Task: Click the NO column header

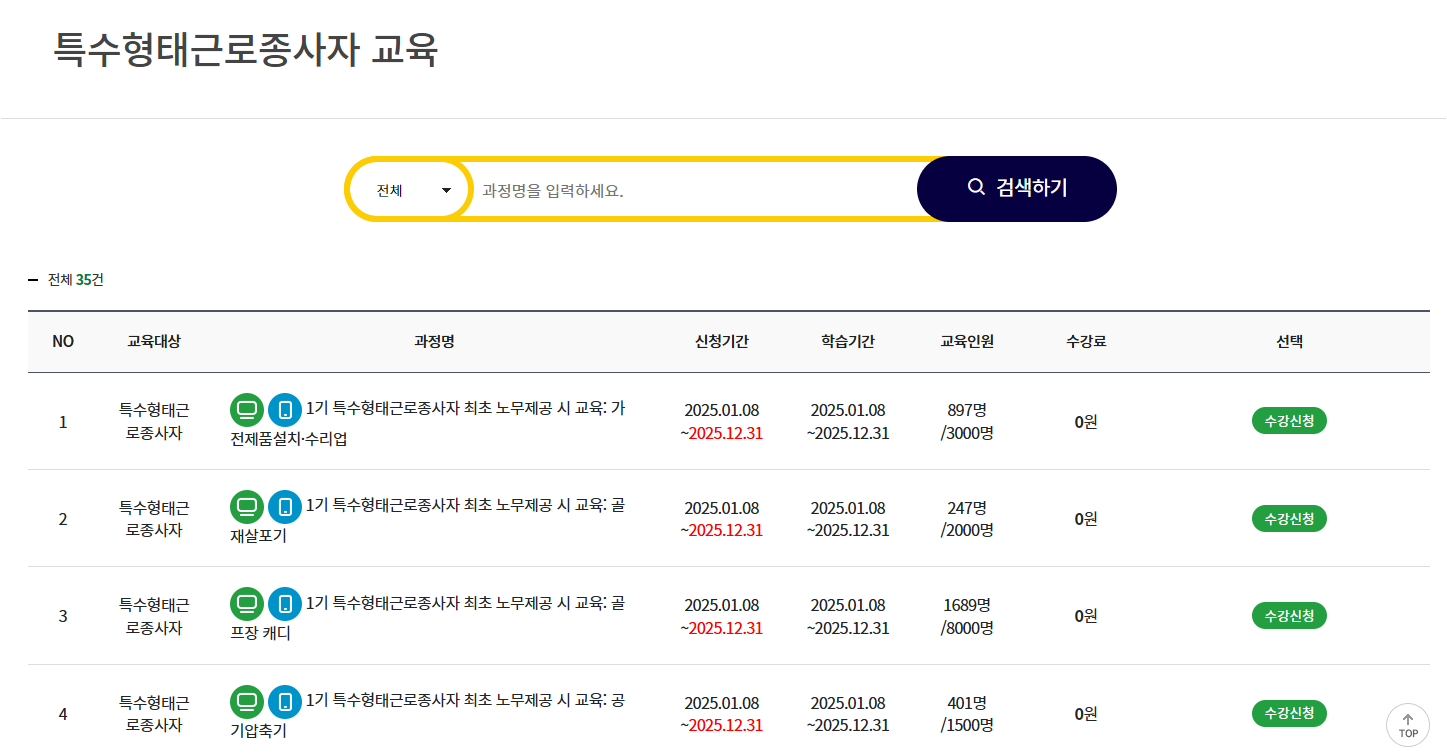Action: coord(63,341)
